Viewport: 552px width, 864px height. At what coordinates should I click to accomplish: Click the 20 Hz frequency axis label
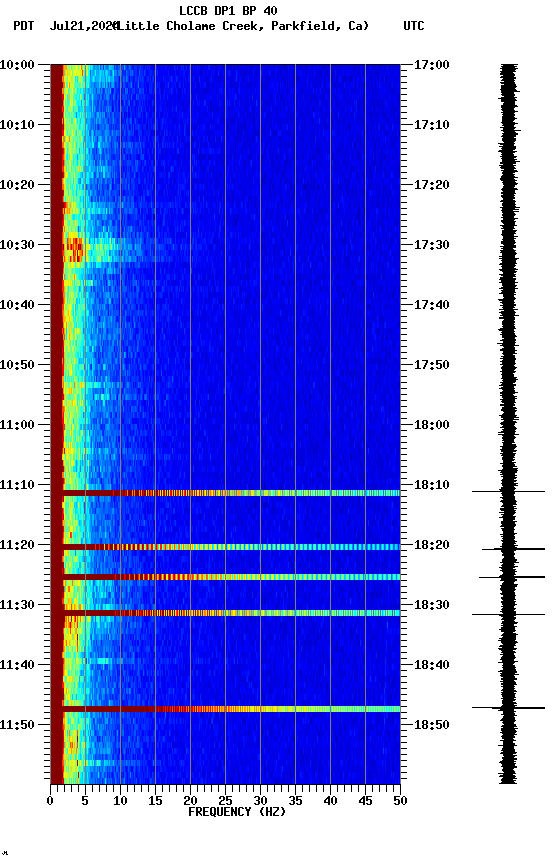coord(190,801)
